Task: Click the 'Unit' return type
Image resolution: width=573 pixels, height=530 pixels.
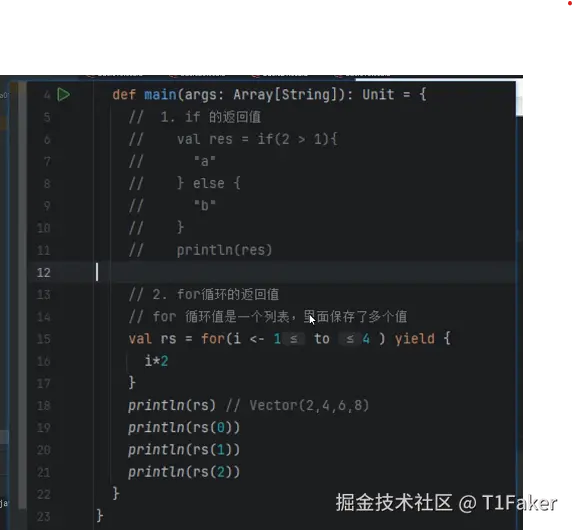Action: (378, 95)
